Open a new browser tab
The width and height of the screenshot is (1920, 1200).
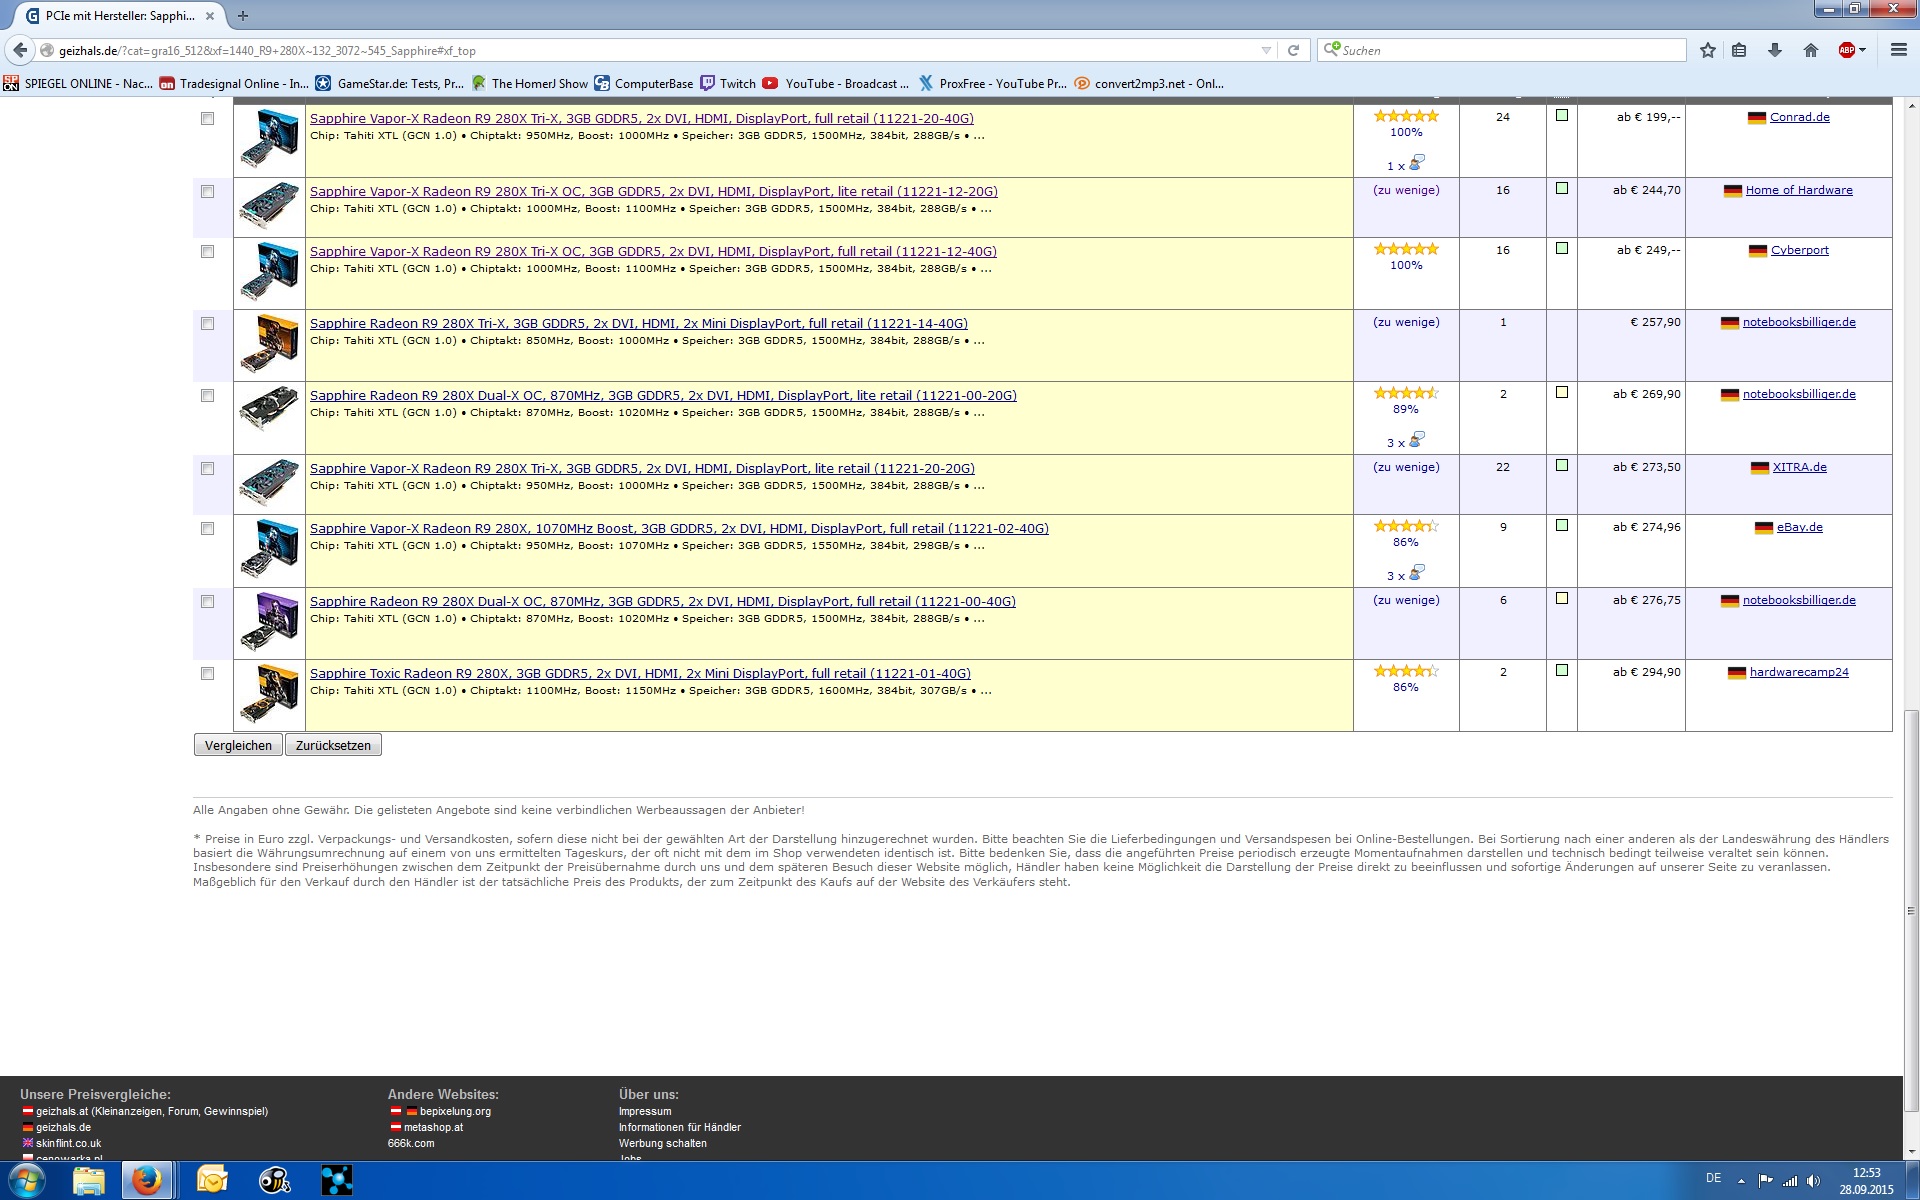tap(243, 15)
